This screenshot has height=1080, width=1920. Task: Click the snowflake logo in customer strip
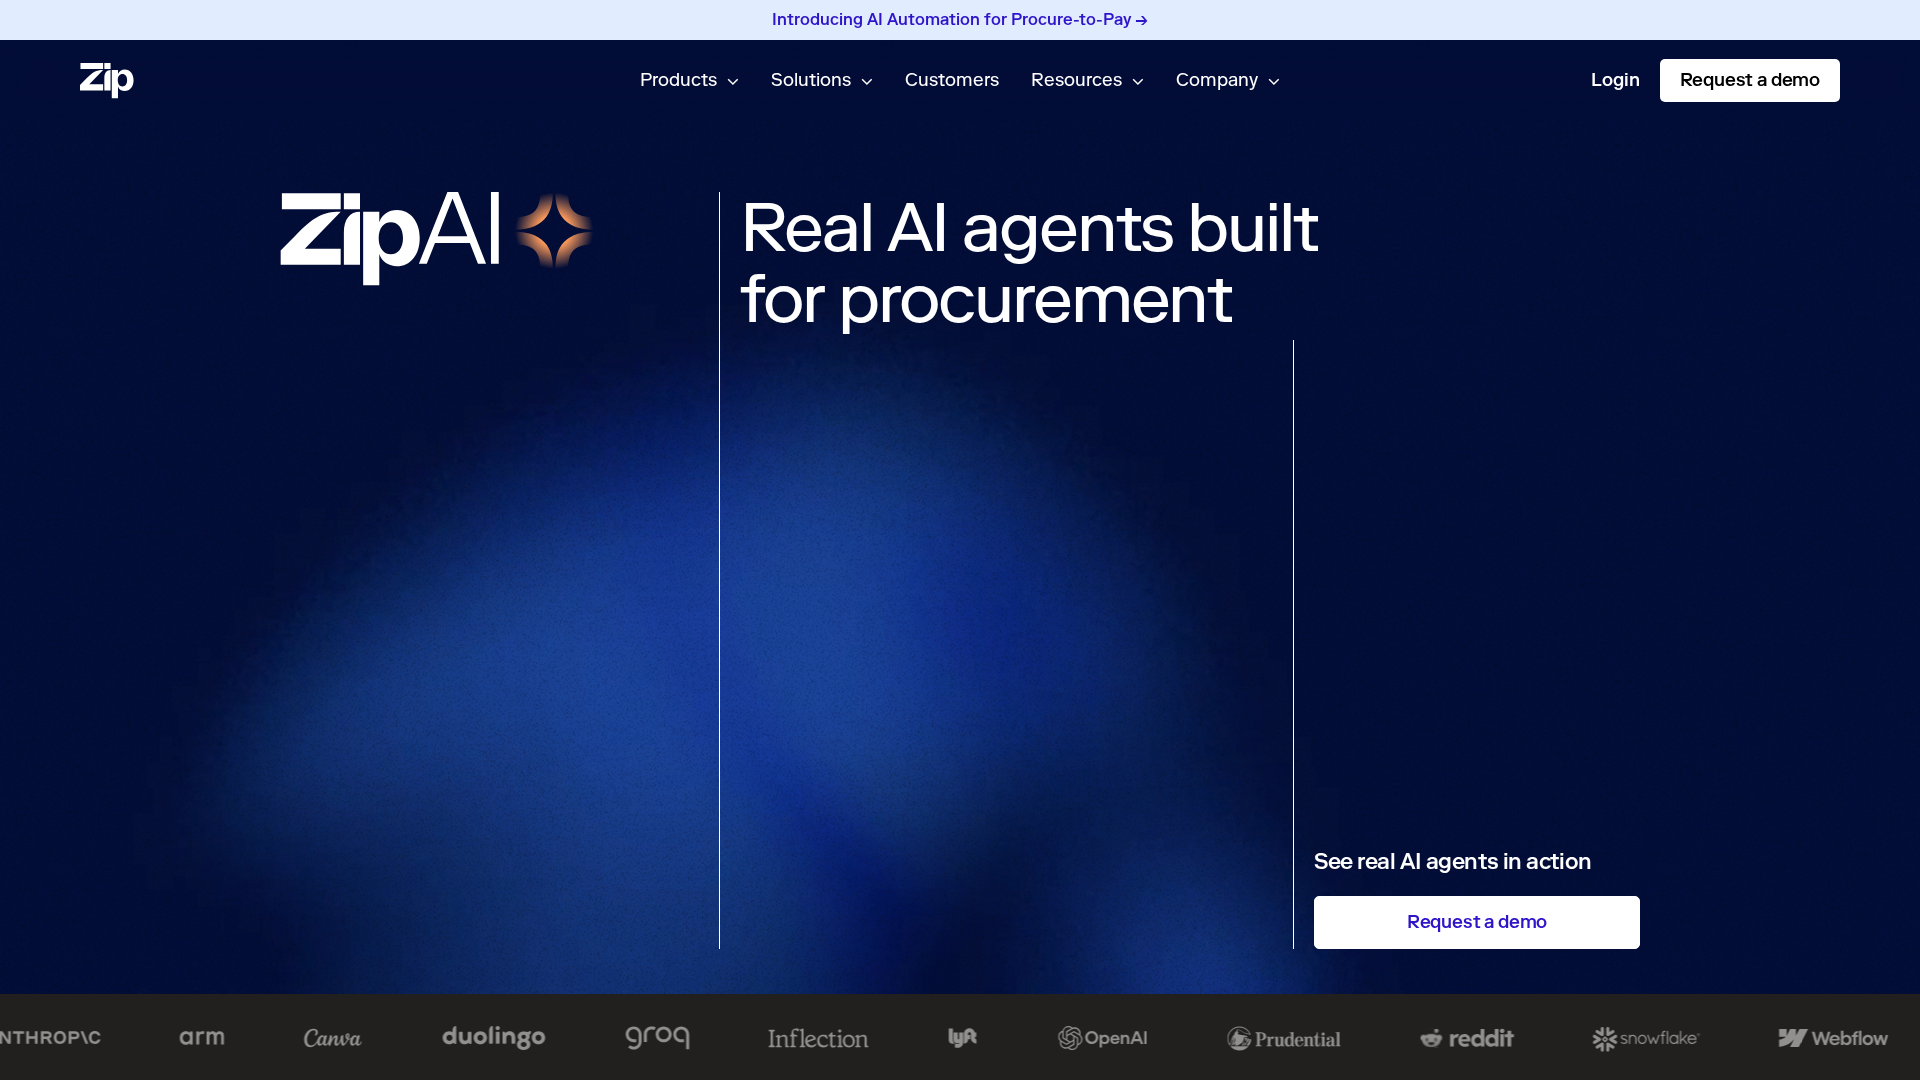point(1646,1038)
